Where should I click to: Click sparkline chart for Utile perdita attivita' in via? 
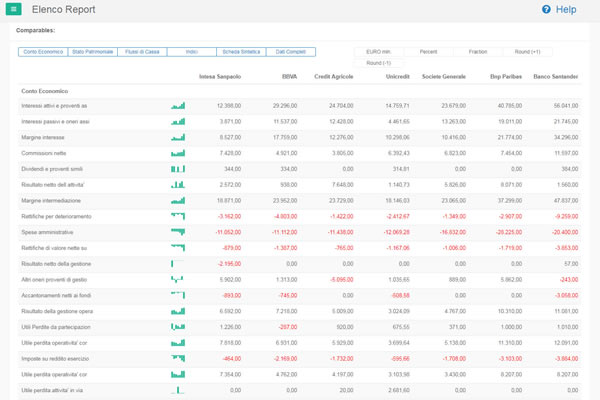point(178,390)
